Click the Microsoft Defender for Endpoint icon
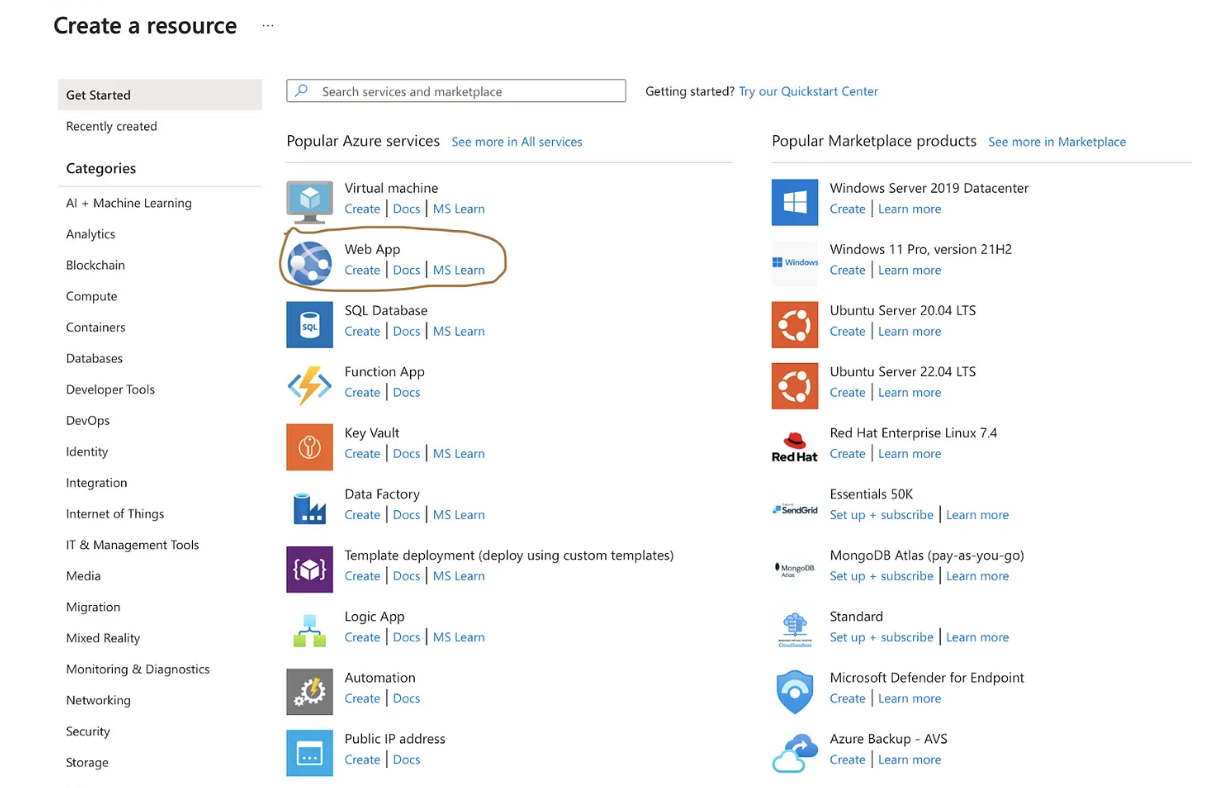1218x788 pixels. (x=794, y=692)
